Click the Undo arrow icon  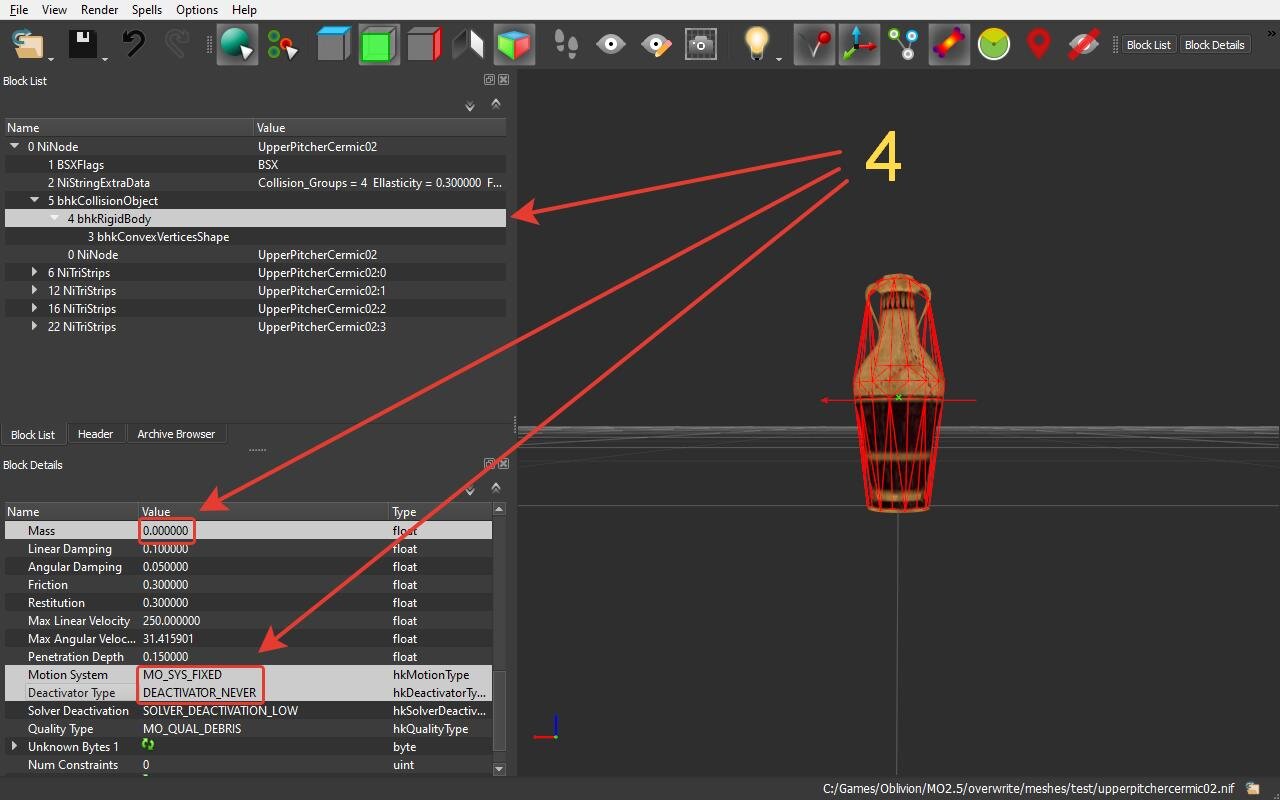(134, 45)
